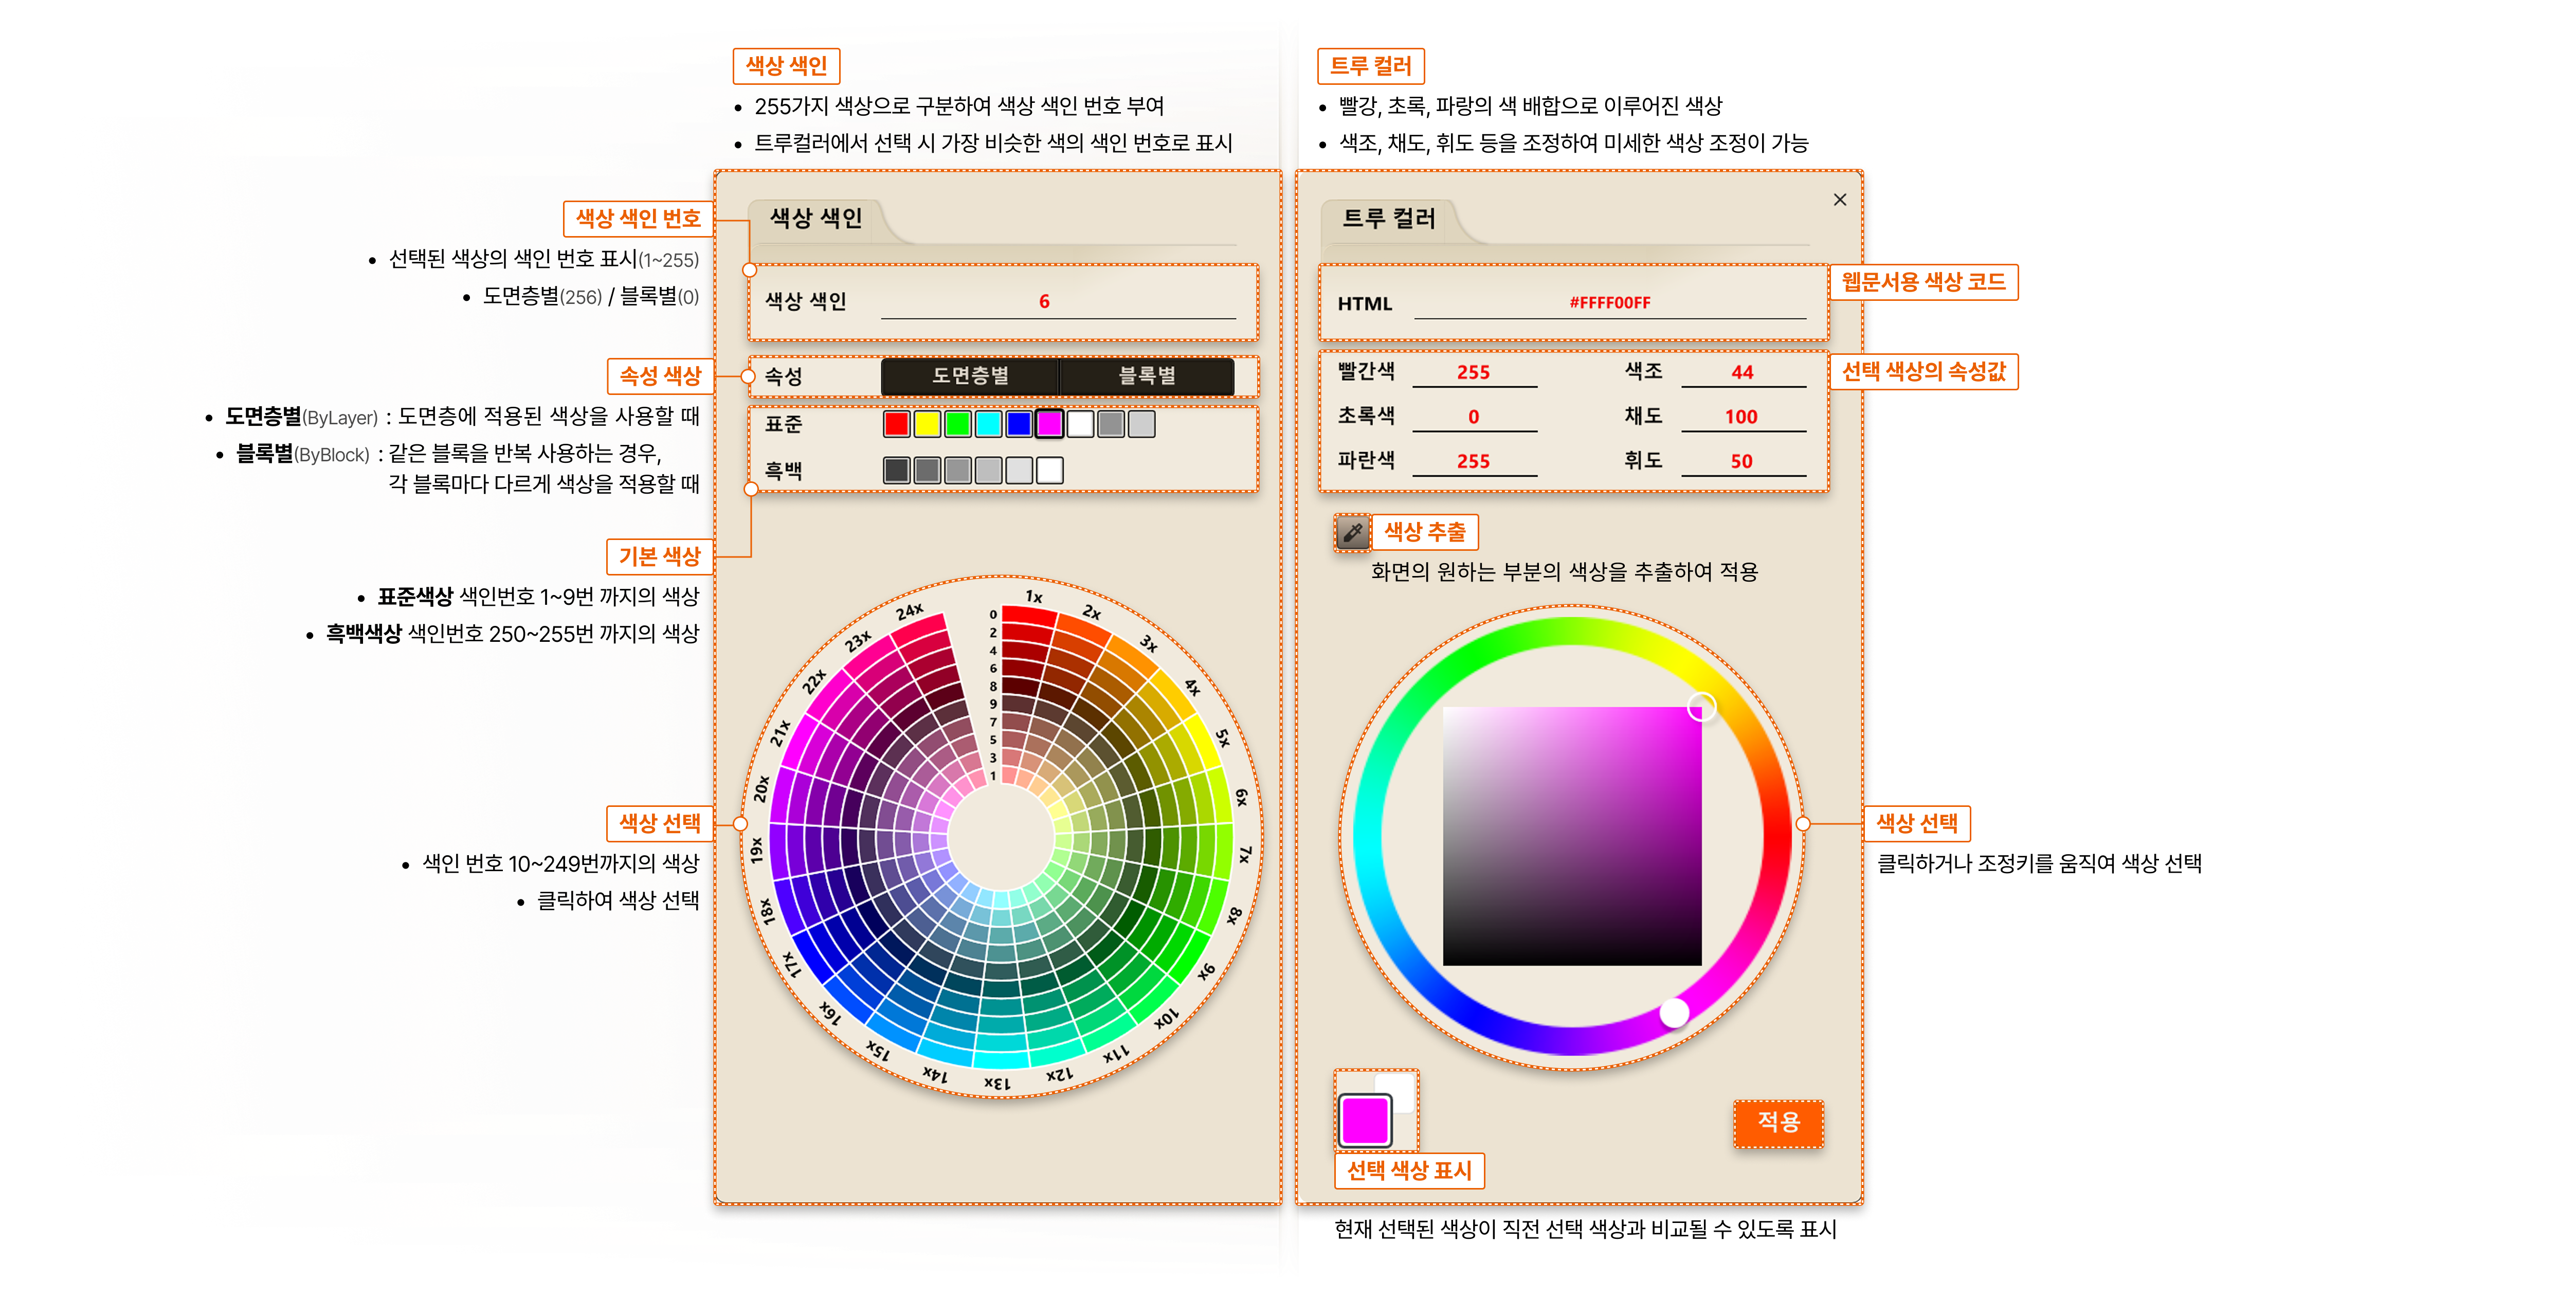Click the HTML color code field
The image size is (2576, 1296).
(x=1609, y=303)
